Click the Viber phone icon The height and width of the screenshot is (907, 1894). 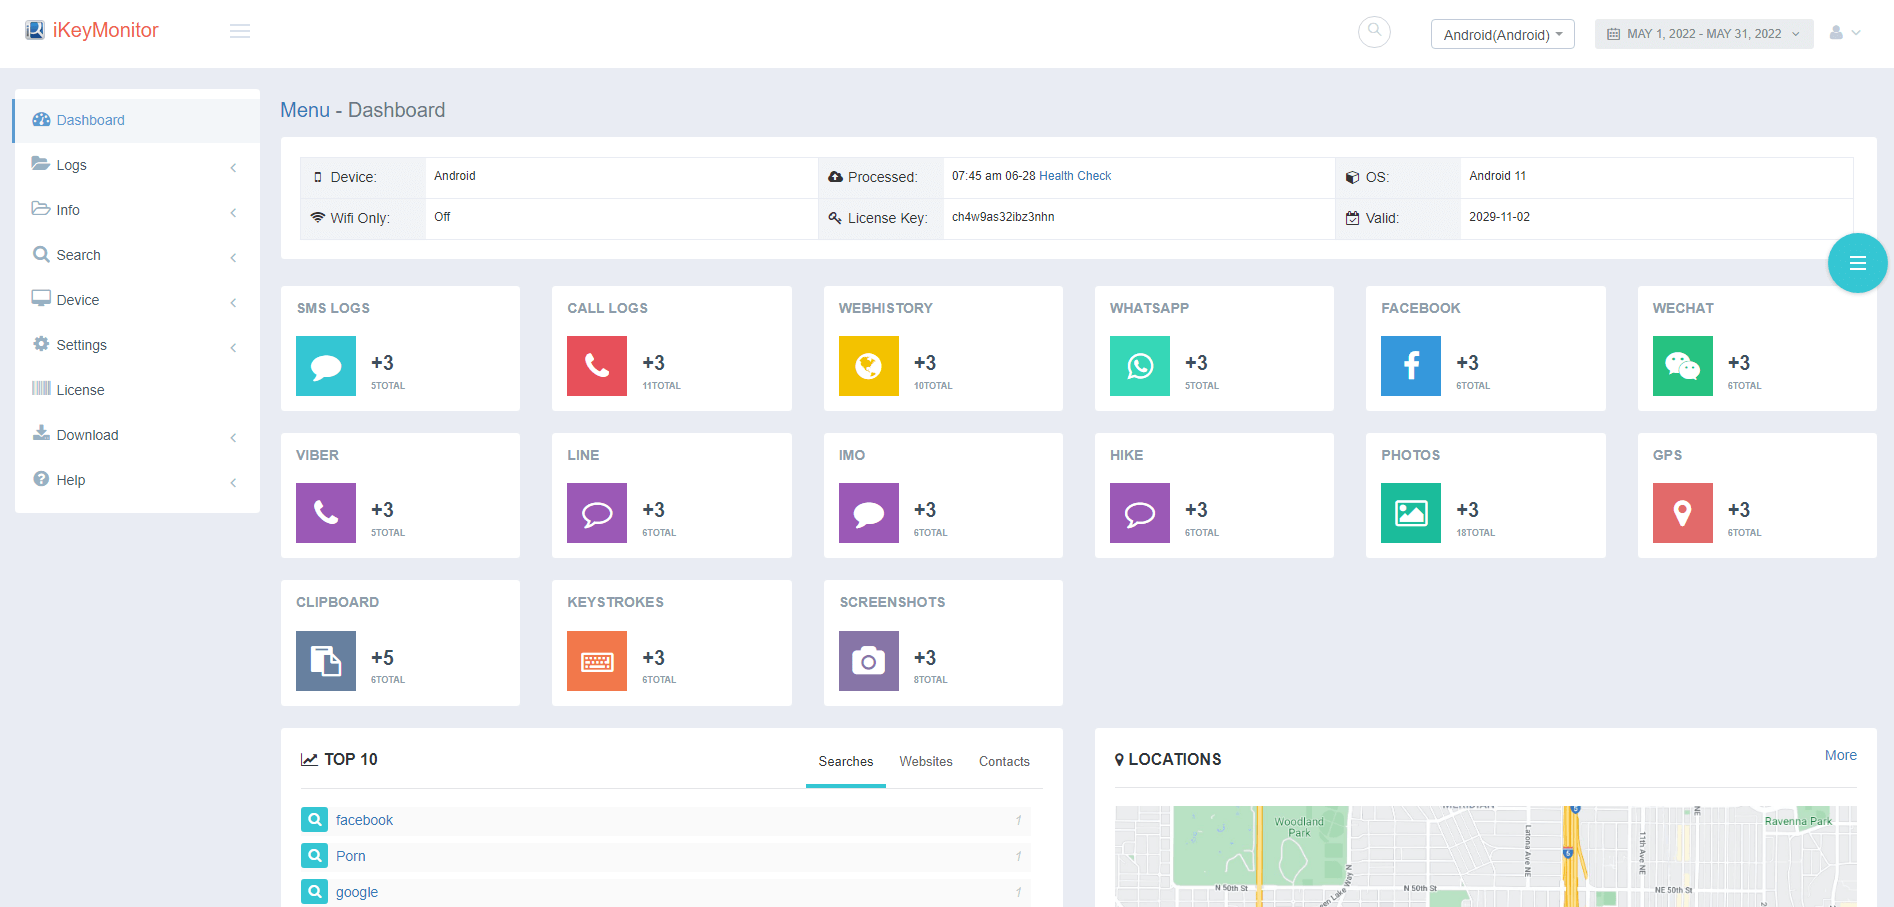click(x=326, y=513)
